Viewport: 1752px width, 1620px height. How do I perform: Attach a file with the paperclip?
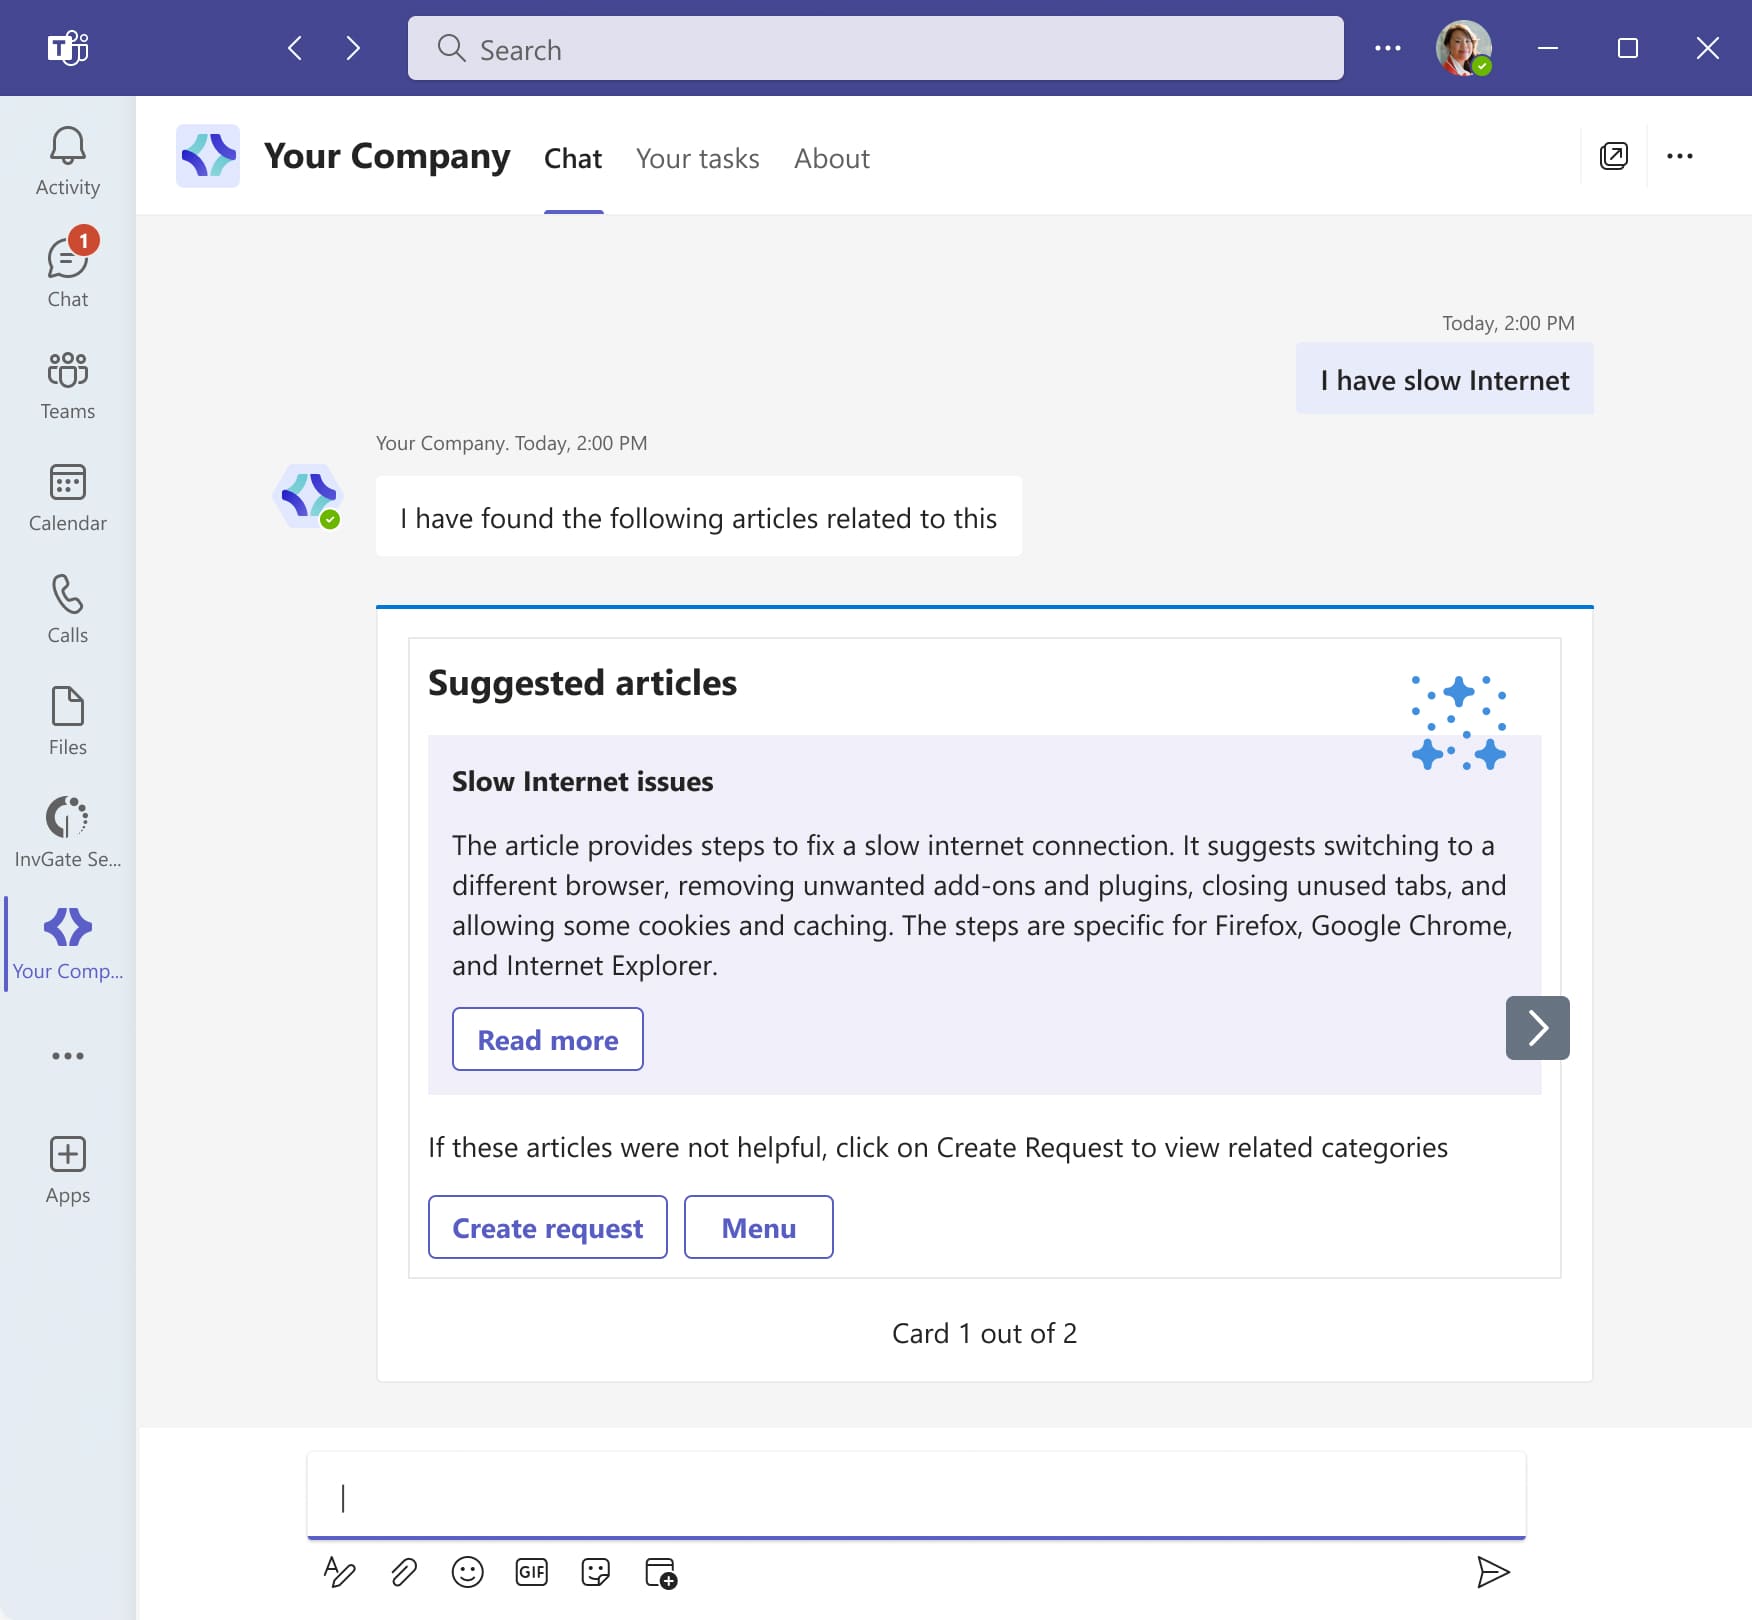coord(403,1571)
